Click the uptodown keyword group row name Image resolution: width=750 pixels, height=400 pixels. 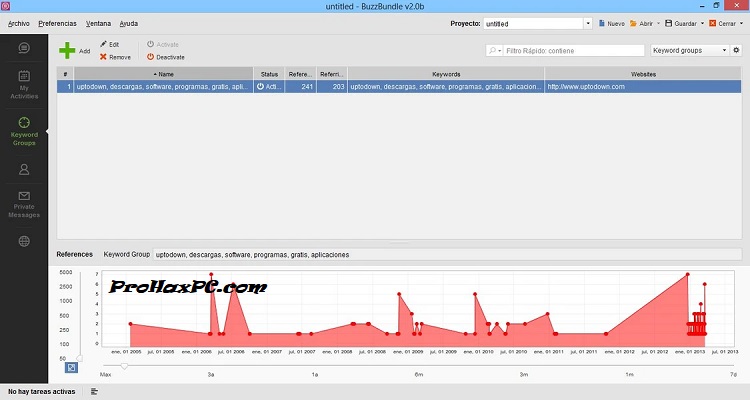tap(164, 87)
